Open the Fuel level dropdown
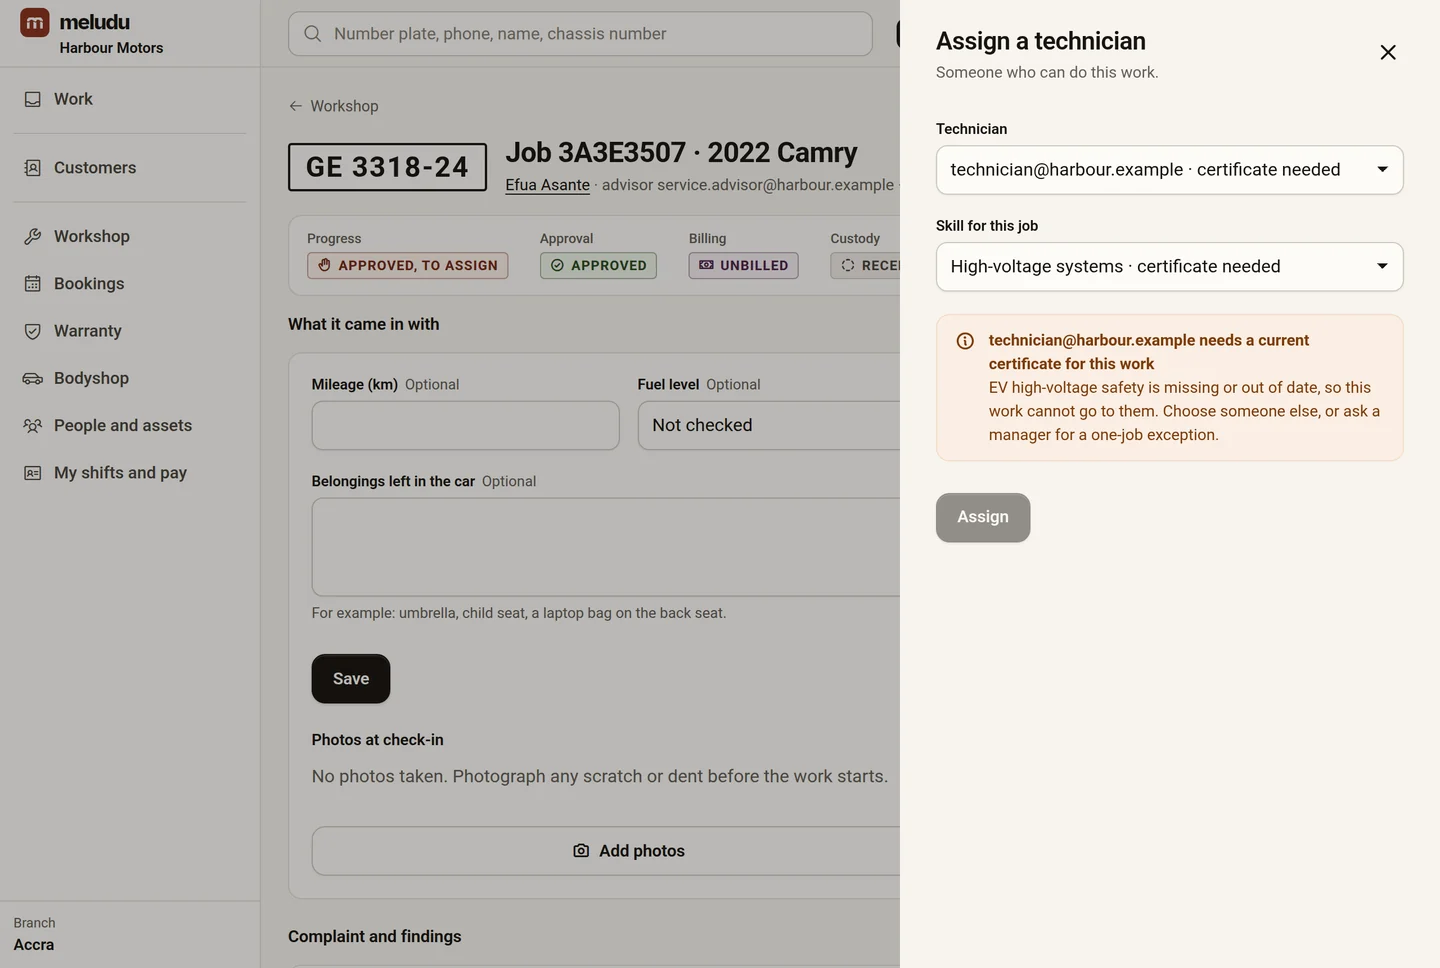This screenshot has height=968, width=1440. pyautogui.click(x=770, y=426)
